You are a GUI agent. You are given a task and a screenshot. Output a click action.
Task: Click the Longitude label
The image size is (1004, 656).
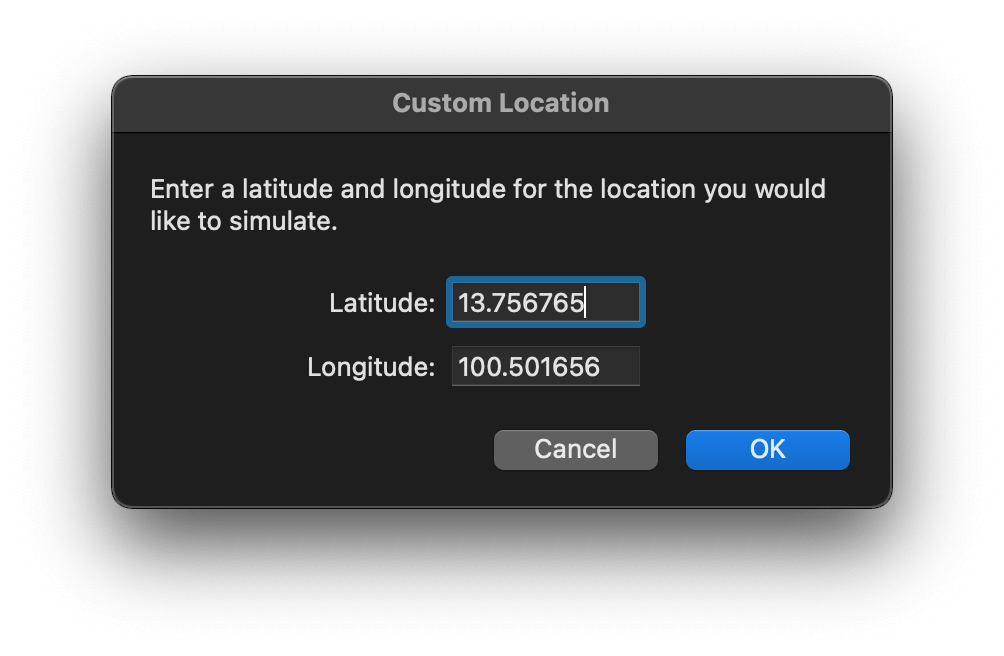pyautogui.click(x=371, y=367)
